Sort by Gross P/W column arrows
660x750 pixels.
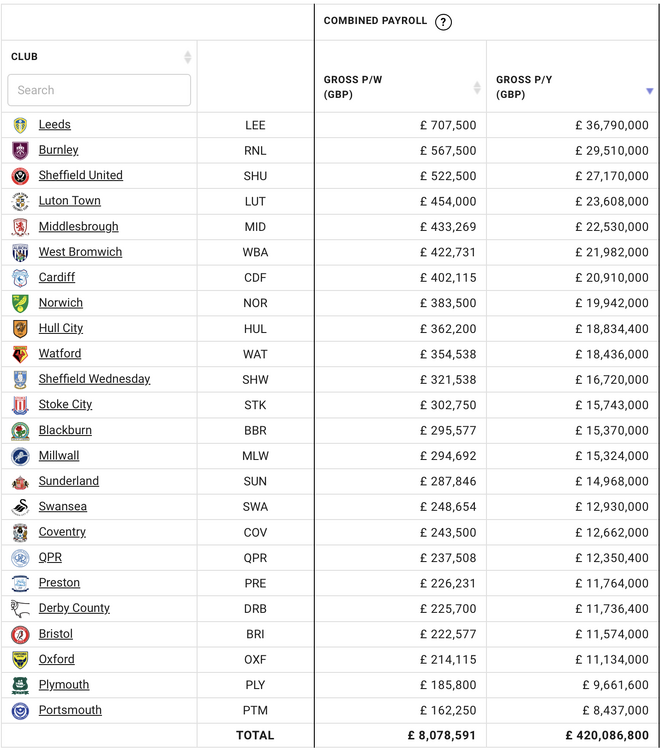click(x=477, y=88)
